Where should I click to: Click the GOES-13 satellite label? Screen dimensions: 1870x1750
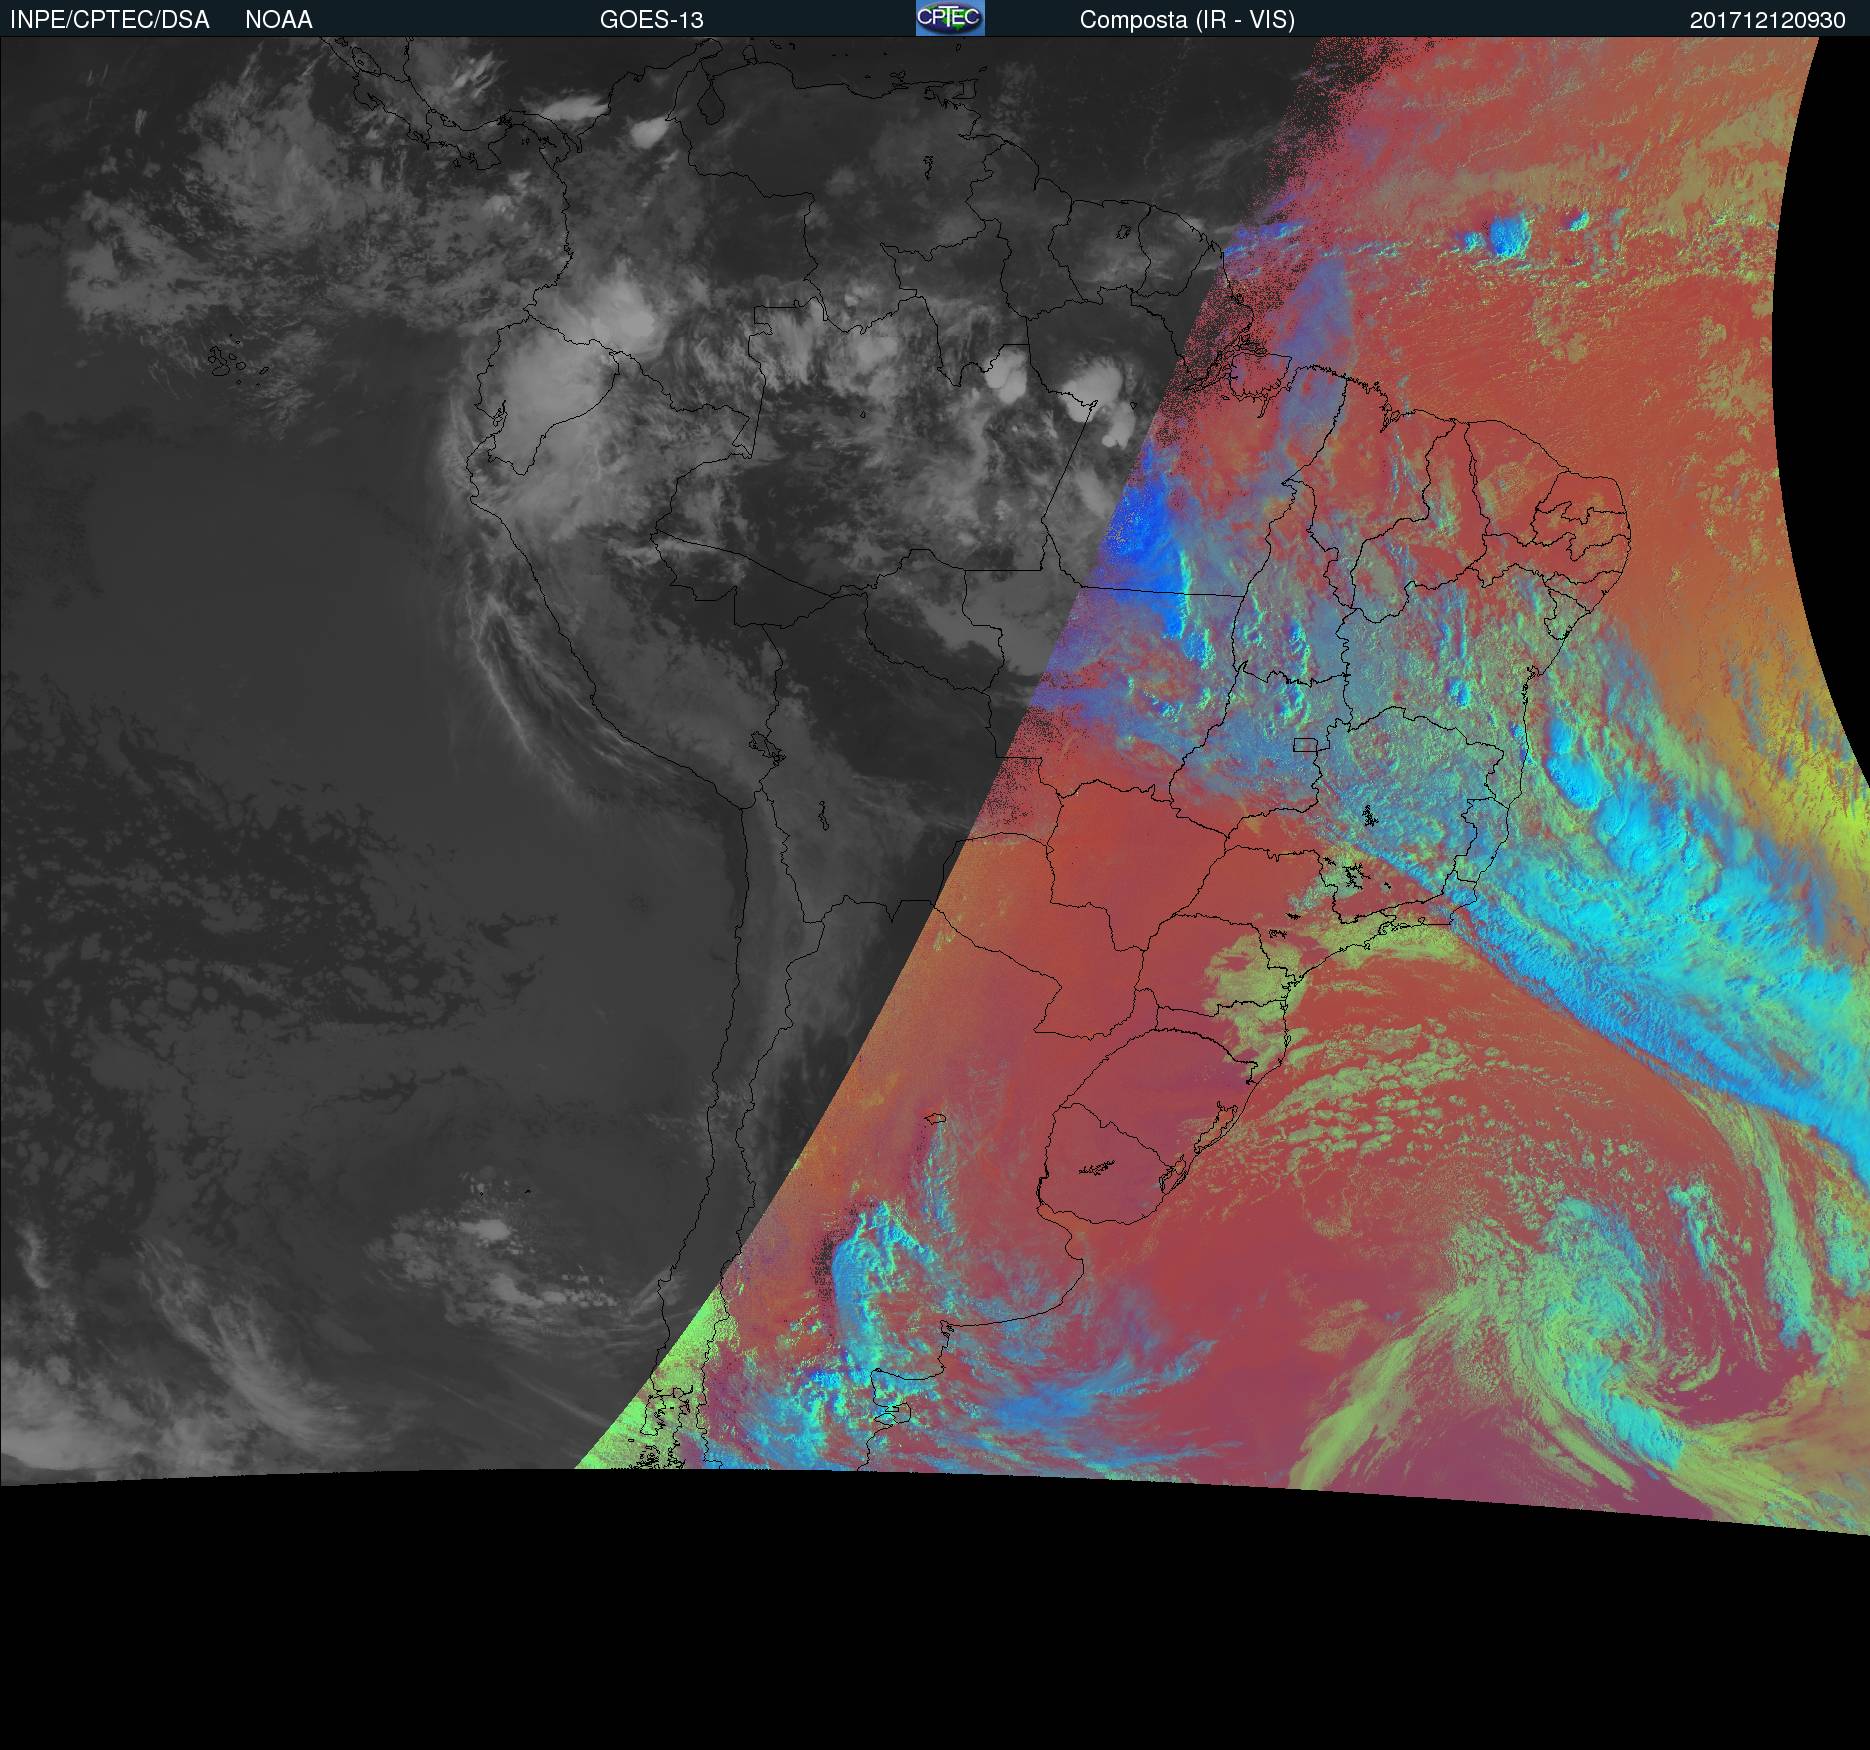pos(652,20)
